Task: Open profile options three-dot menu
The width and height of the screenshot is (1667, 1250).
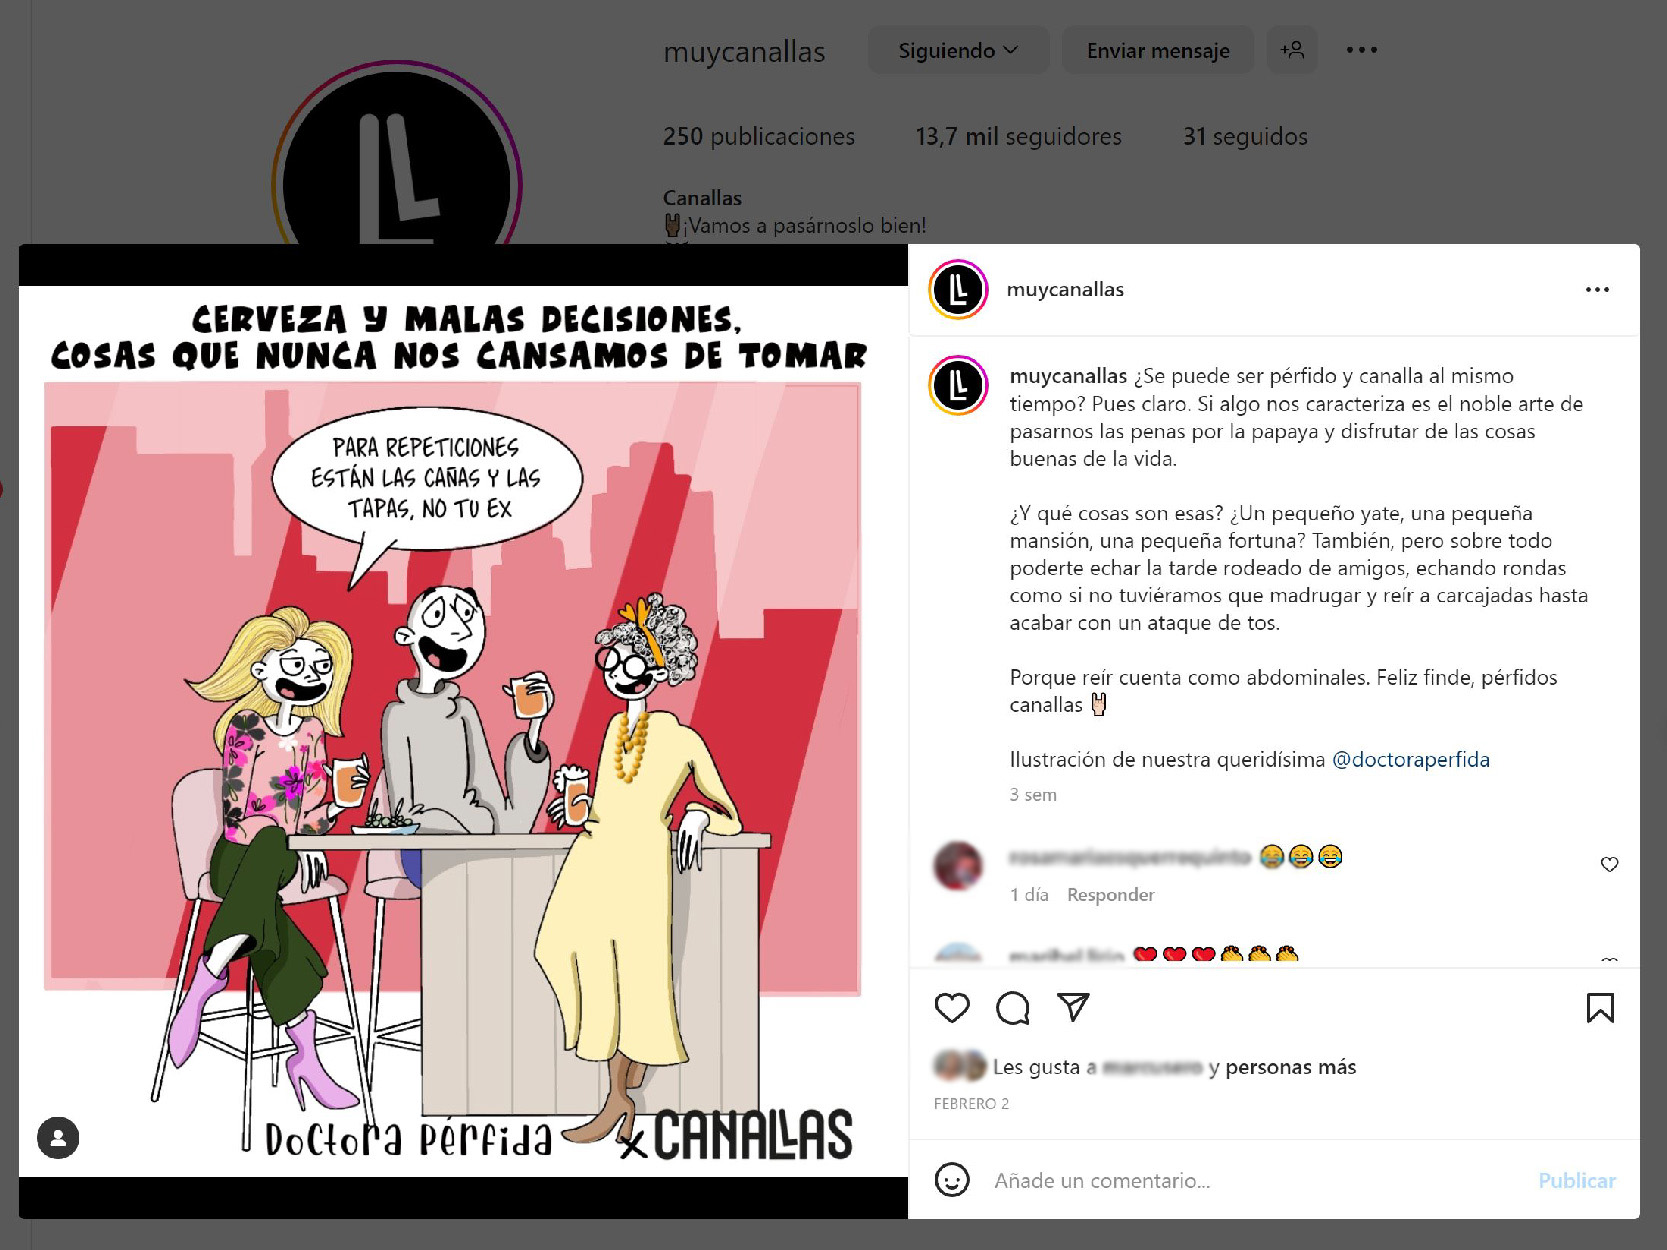Action: pos(1361,50)
